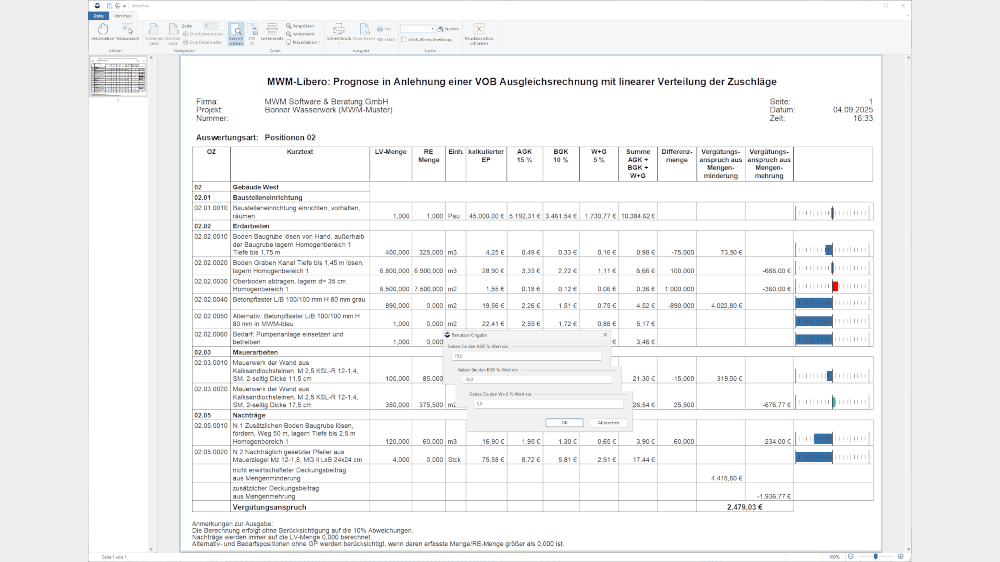Click quick-access print icon
The width and height of the screenshot is (1000, 562).
coord(117,6)
